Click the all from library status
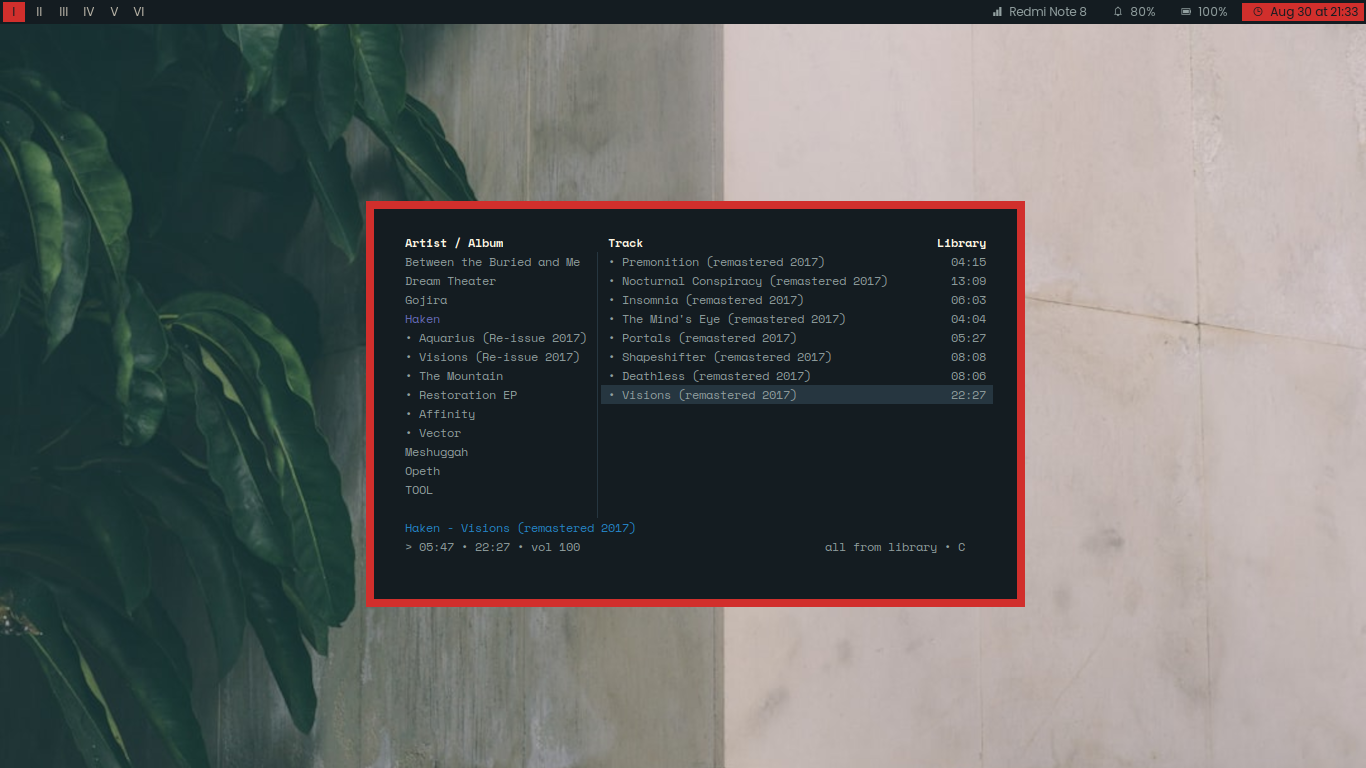 881,547
